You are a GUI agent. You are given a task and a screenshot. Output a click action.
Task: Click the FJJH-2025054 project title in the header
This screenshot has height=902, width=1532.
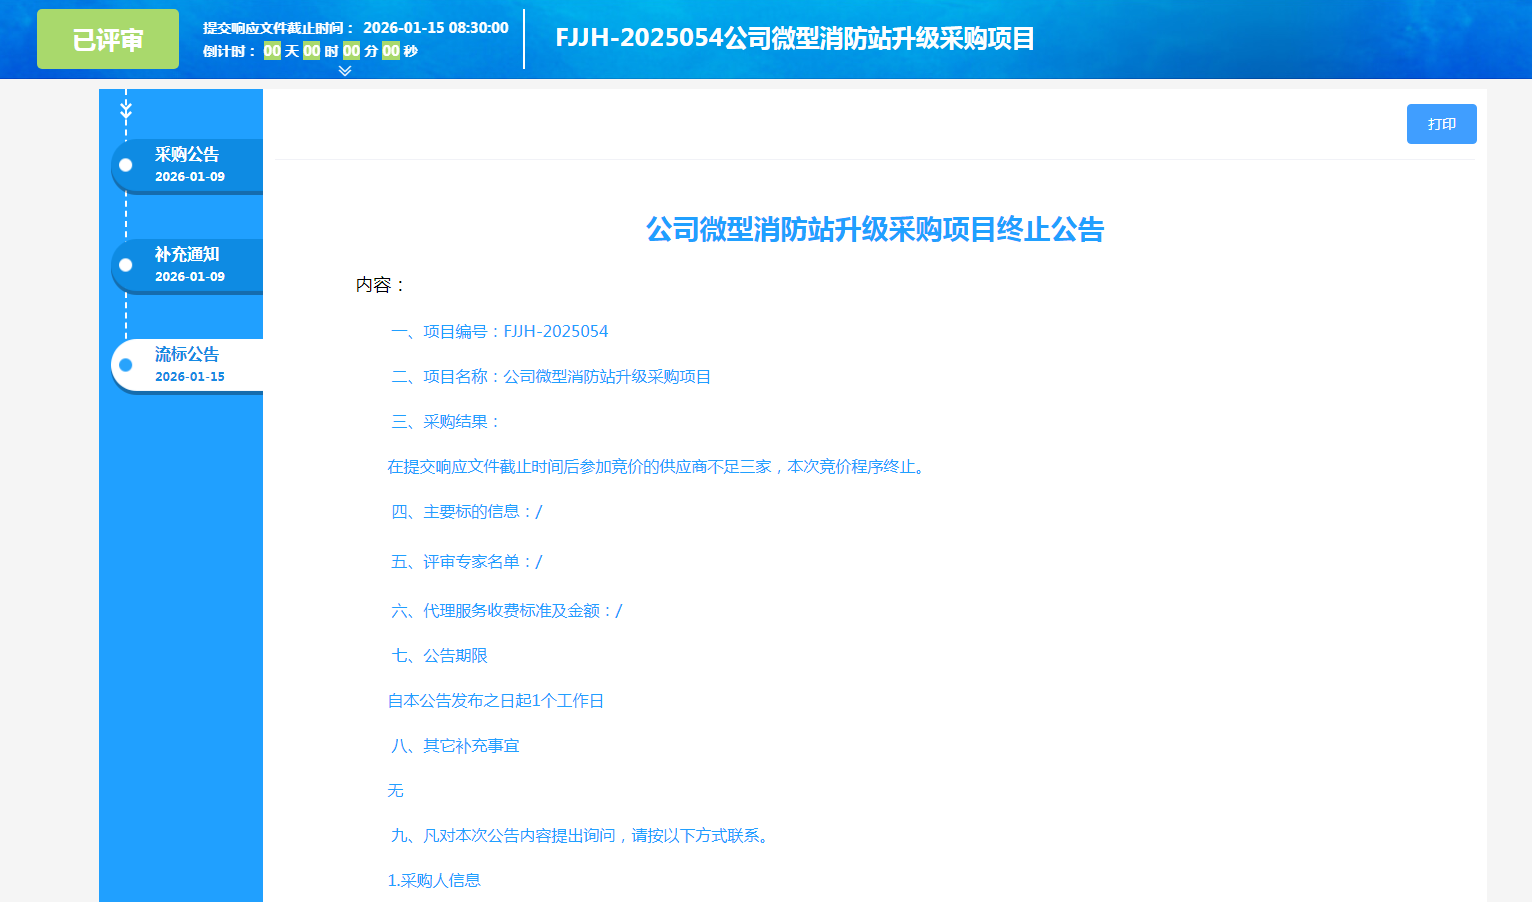(x=795, y=38)
